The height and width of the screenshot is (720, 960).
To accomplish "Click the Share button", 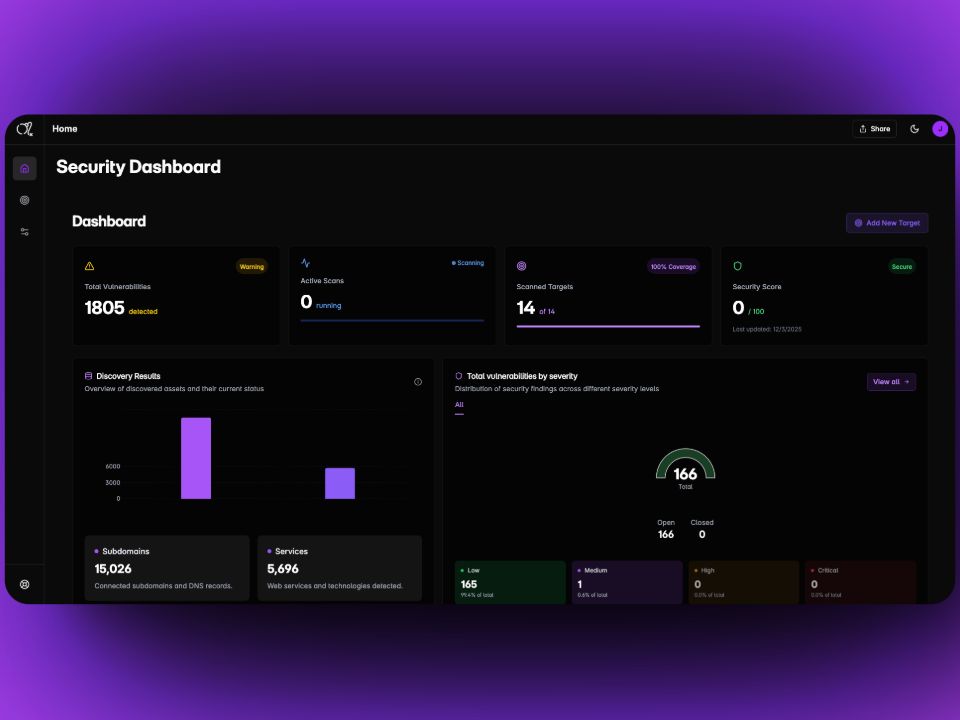I will (874, 129).
